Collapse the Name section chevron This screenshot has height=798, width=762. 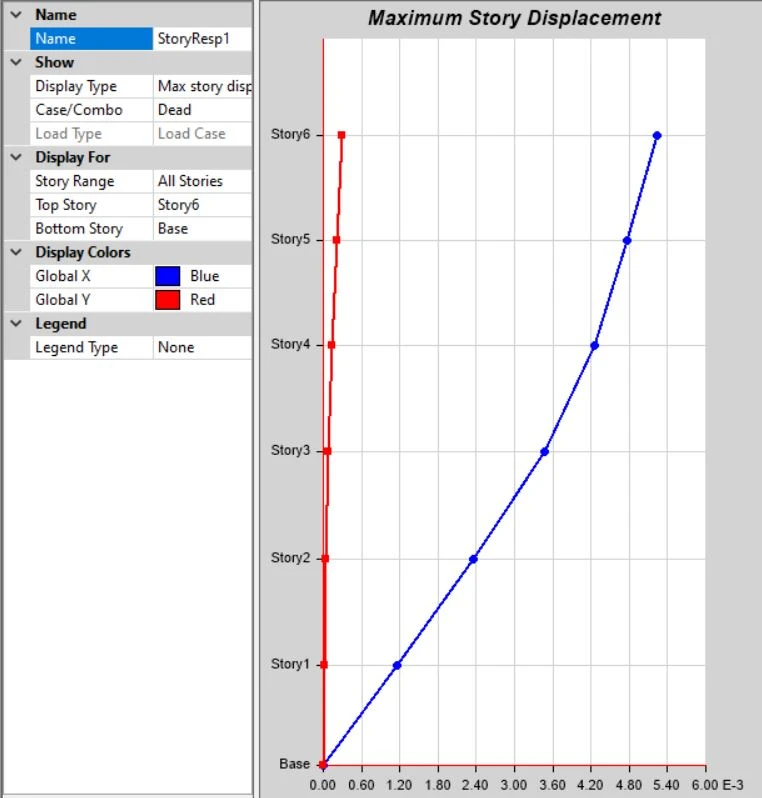[15, 15]
